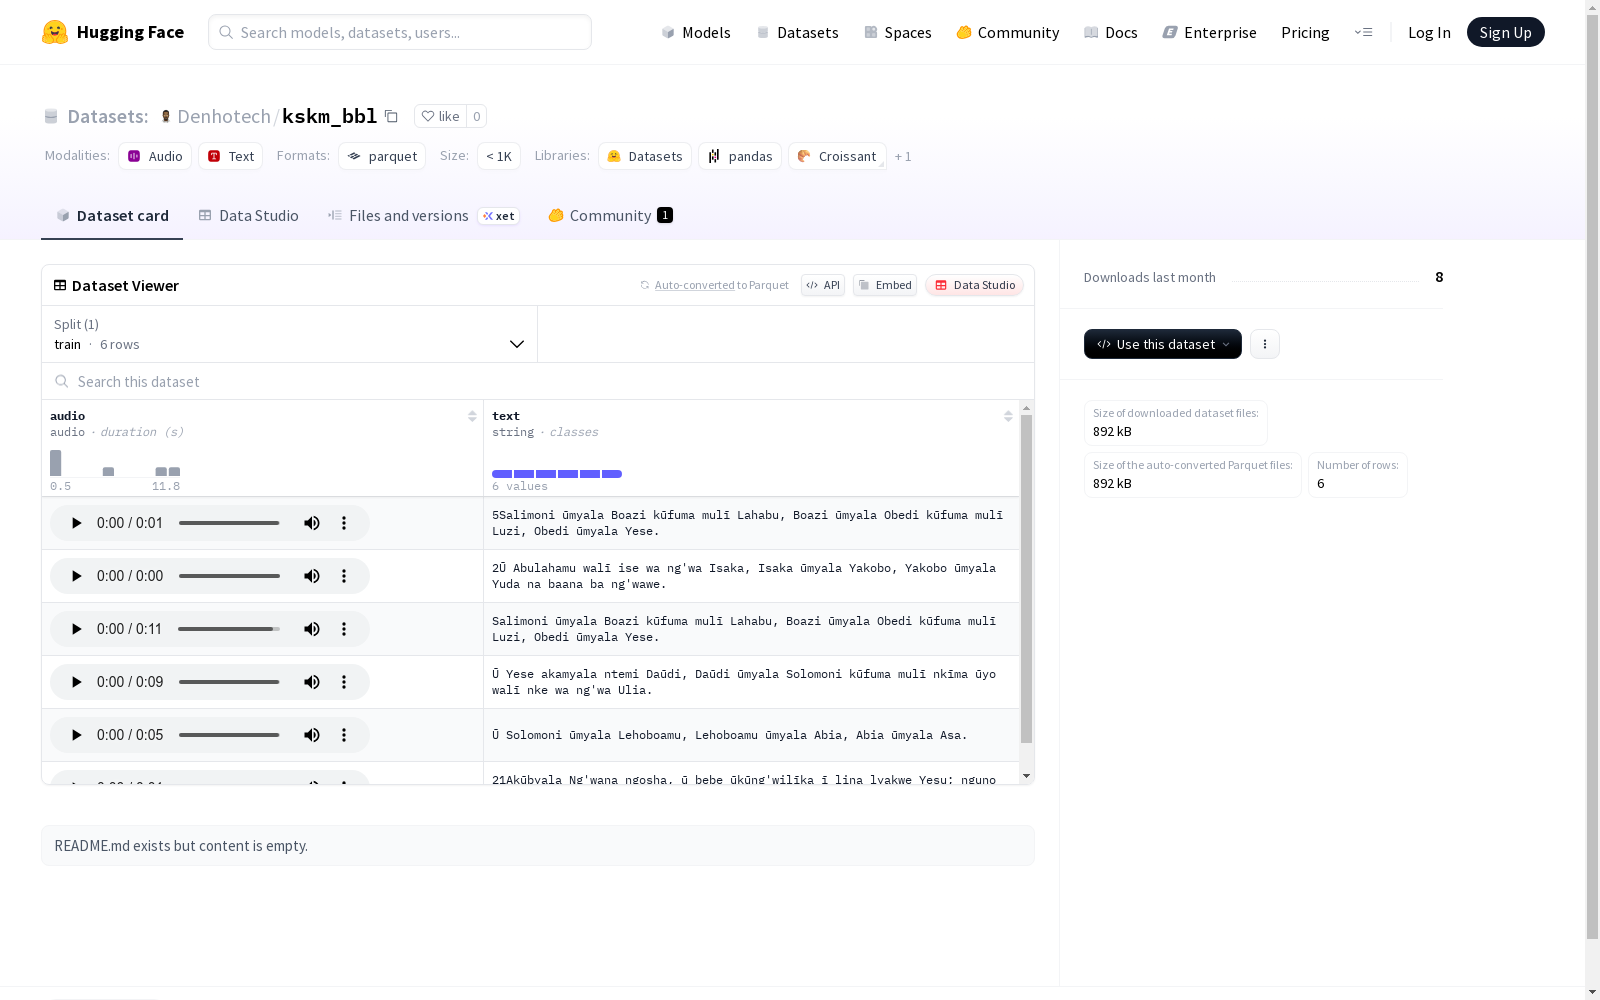Play the audio in the 0:00 / 0:01 row
Screen dimensions: 1600x1000
76,523
